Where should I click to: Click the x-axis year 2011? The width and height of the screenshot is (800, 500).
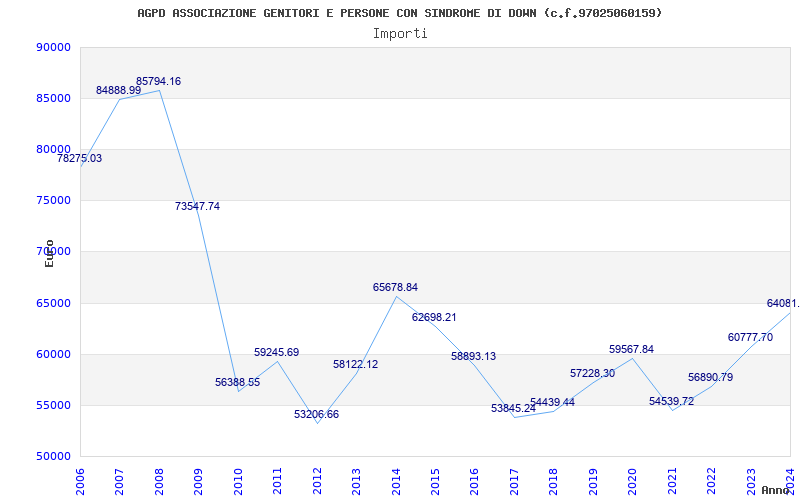[278, 480]
